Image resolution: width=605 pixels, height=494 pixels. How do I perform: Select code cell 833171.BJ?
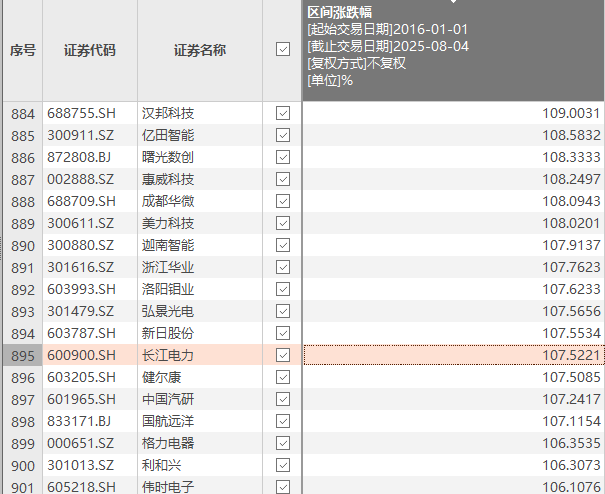[90, 421]
